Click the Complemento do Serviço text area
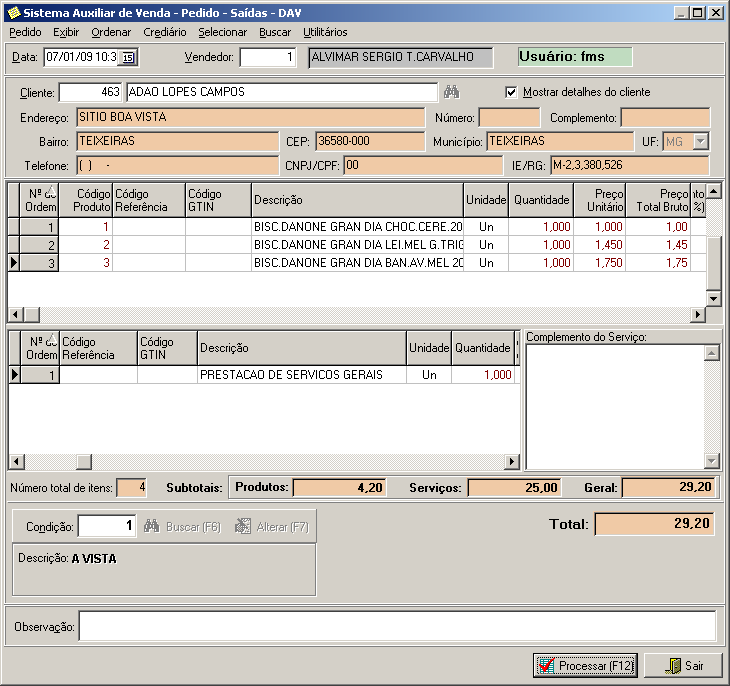This screenshot has width=730, height=686. (x=615, y=407)
